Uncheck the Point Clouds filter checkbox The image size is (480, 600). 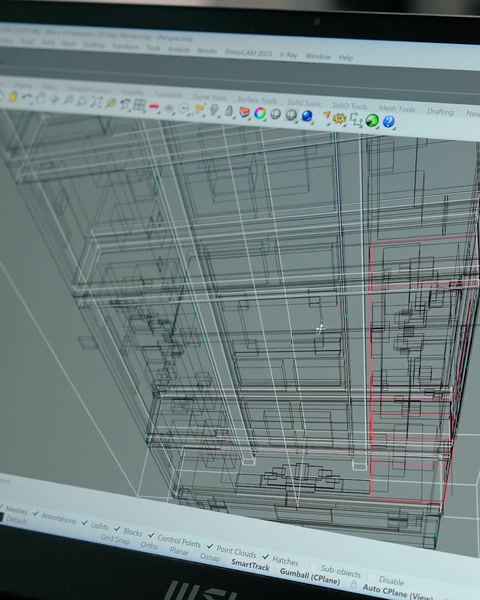[x=210, y=546]
